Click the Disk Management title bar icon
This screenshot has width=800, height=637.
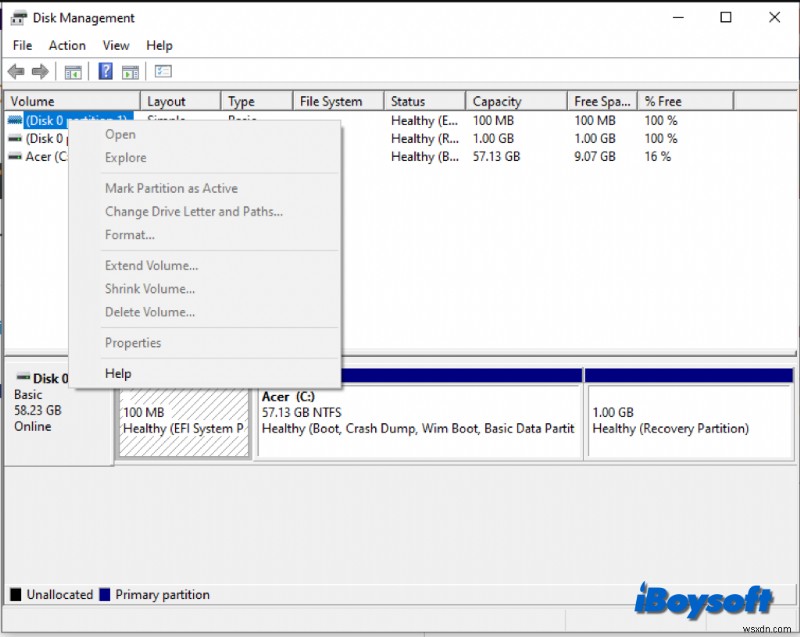pyautogui.click(x=19, y=18)
